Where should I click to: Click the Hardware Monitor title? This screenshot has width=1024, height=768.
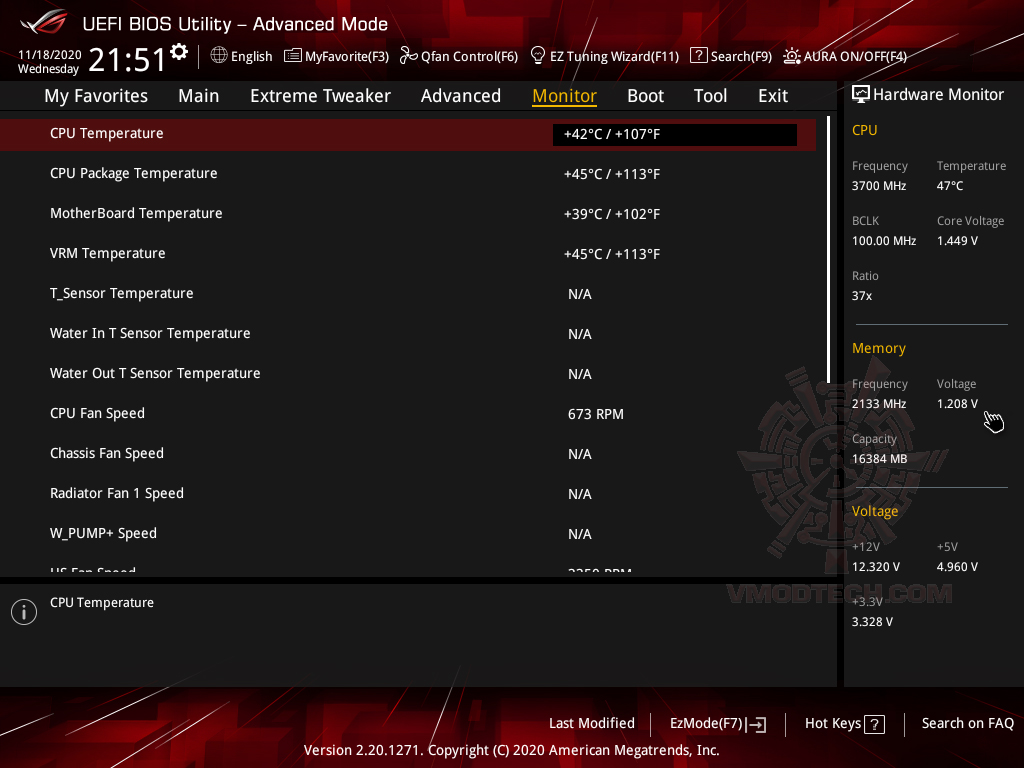coord(938,95)
